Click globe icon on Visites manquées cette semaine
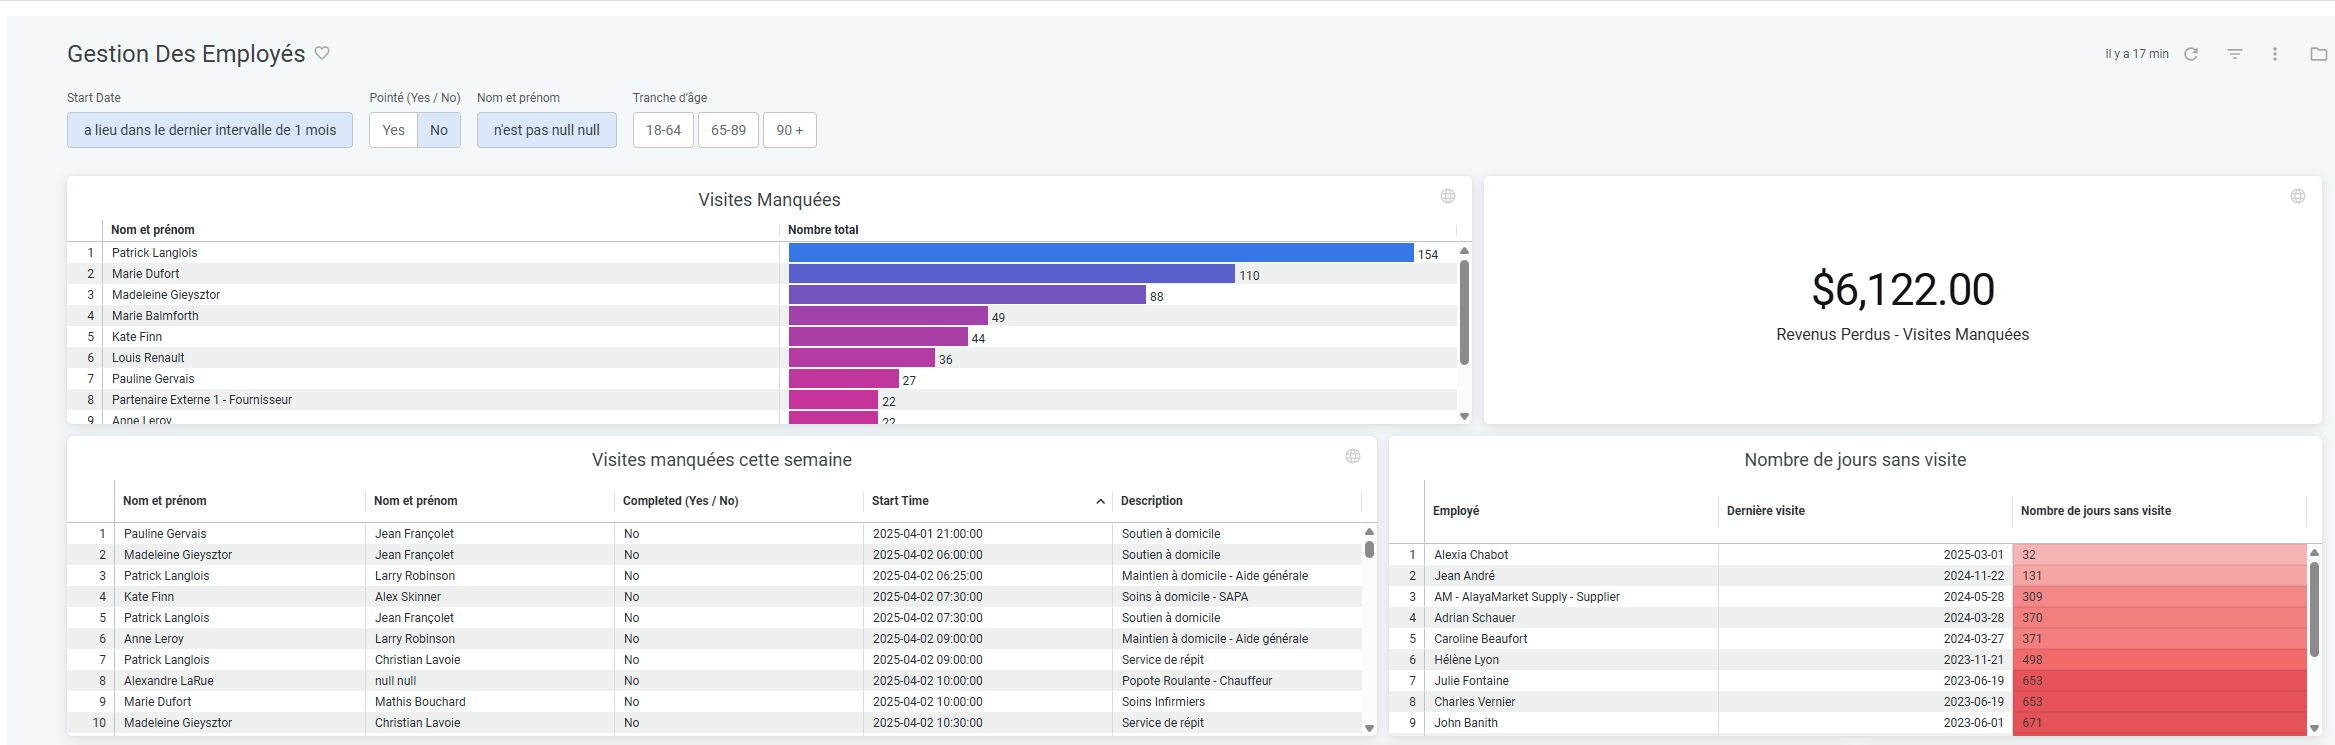Viewport: 2335px width, 745px height. (x=1353, y=456)
